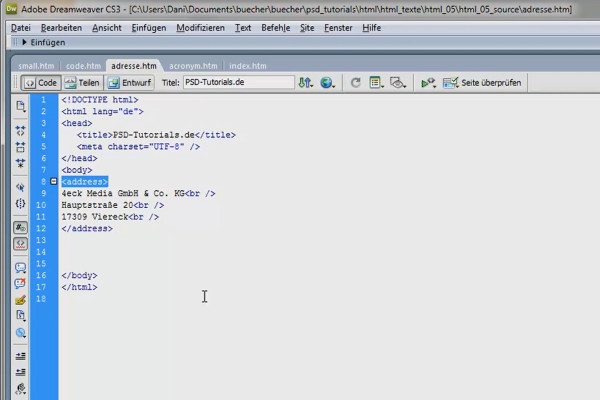Open the Hilfe menu
The width and height of the screenshot is (600, 400).
372,28
